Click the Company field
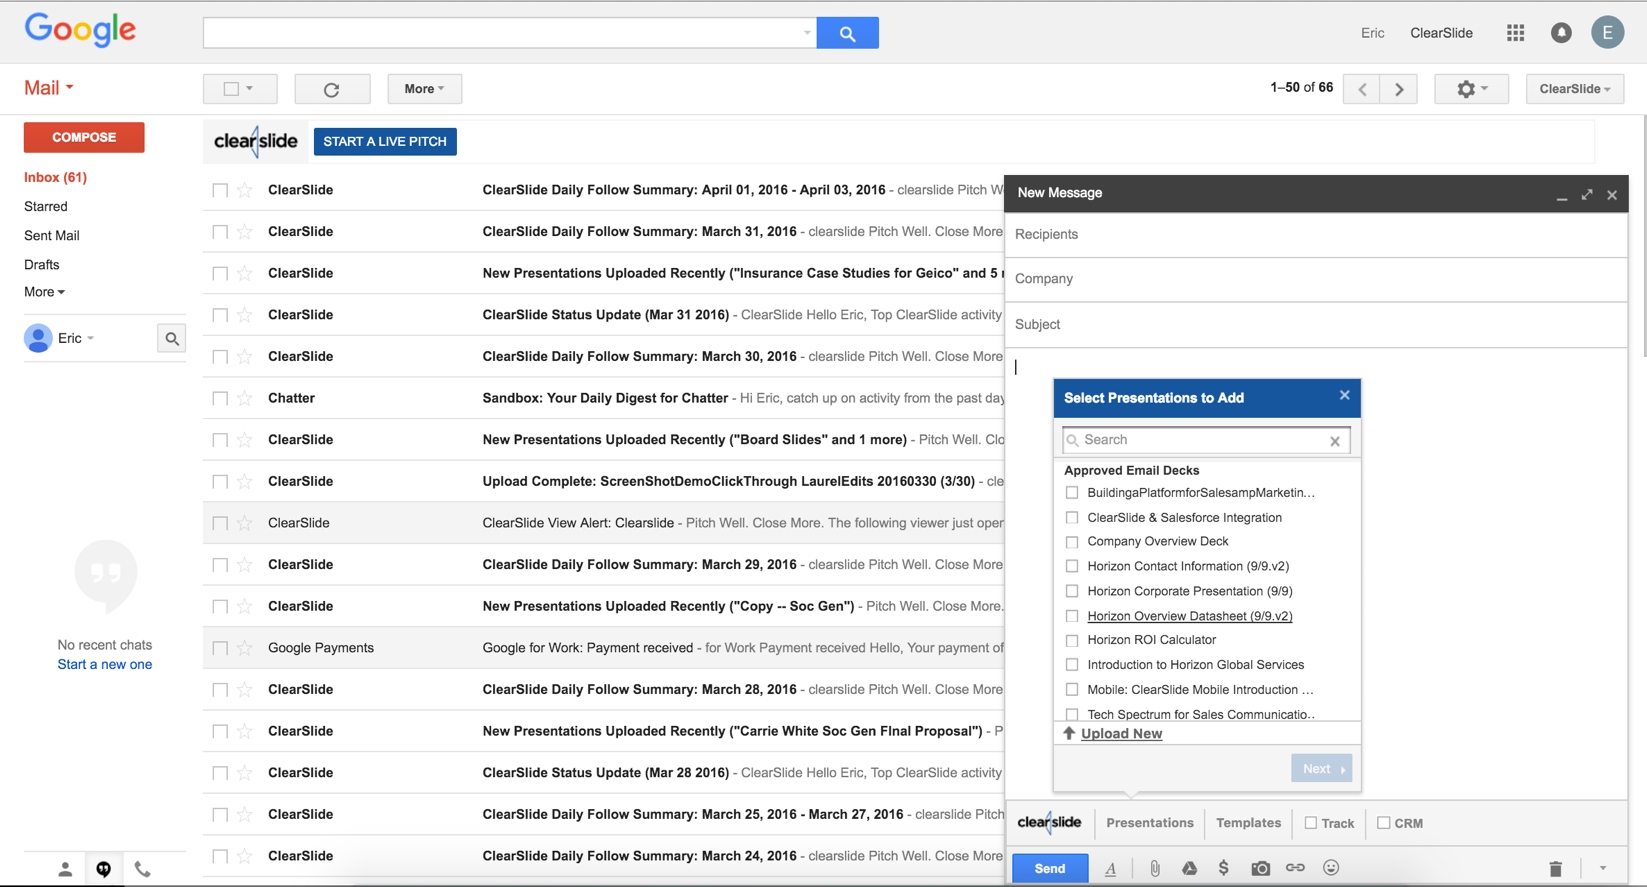 1316,279
